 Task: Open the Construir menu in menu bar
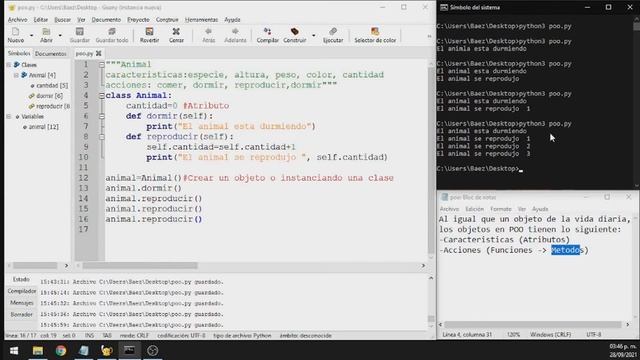point(167,20)
